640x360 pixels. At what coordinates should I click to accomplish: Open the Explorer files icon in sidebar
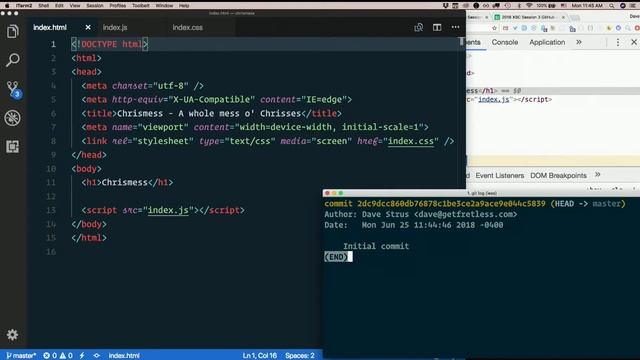[x=13, y=31]
